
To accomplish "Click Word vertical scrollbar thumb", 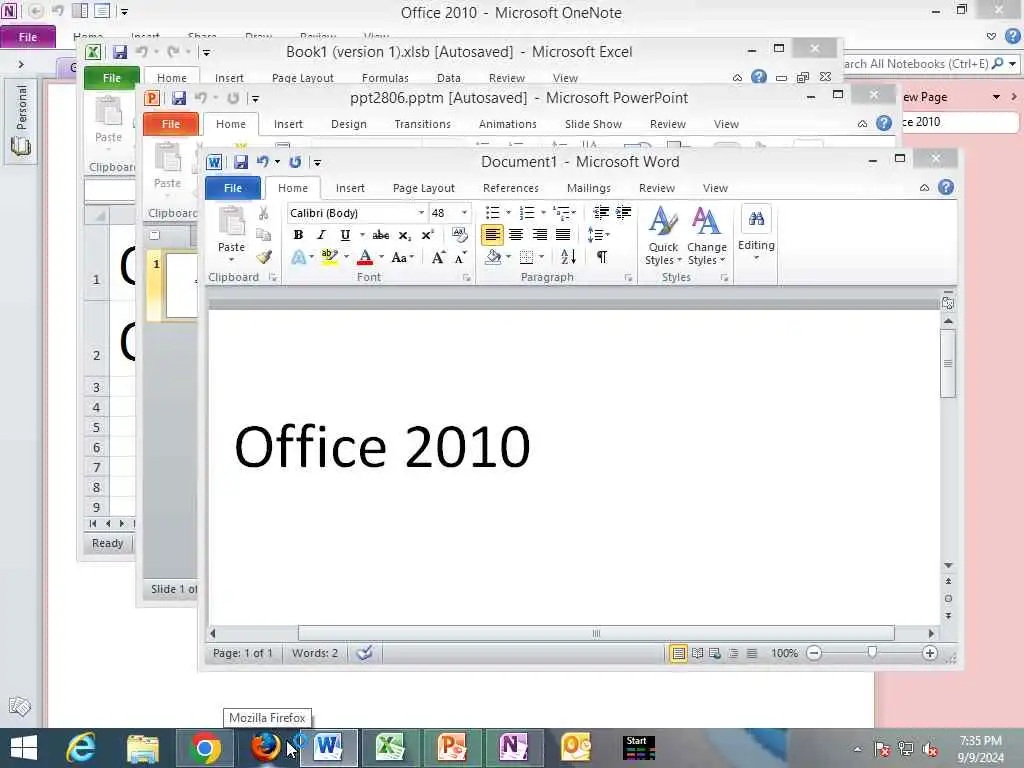I will [948, 363].
